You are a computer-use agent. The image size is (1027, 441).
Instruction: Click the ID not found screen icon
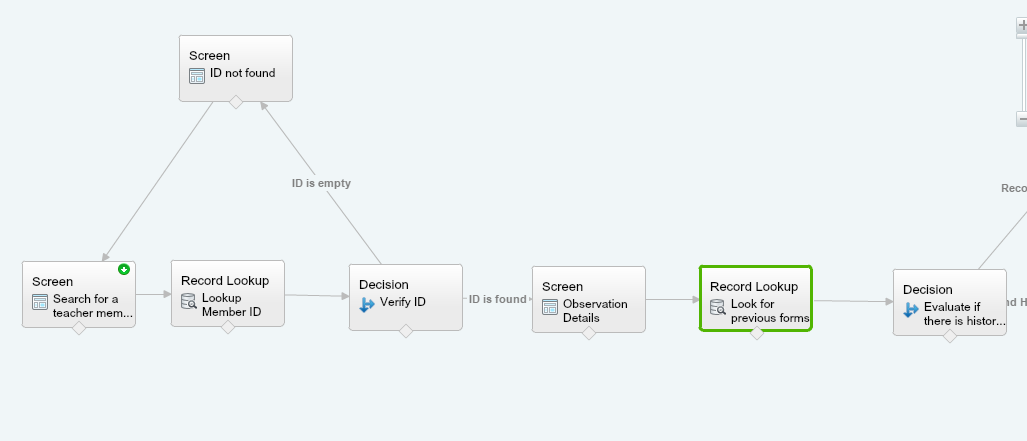197,74
